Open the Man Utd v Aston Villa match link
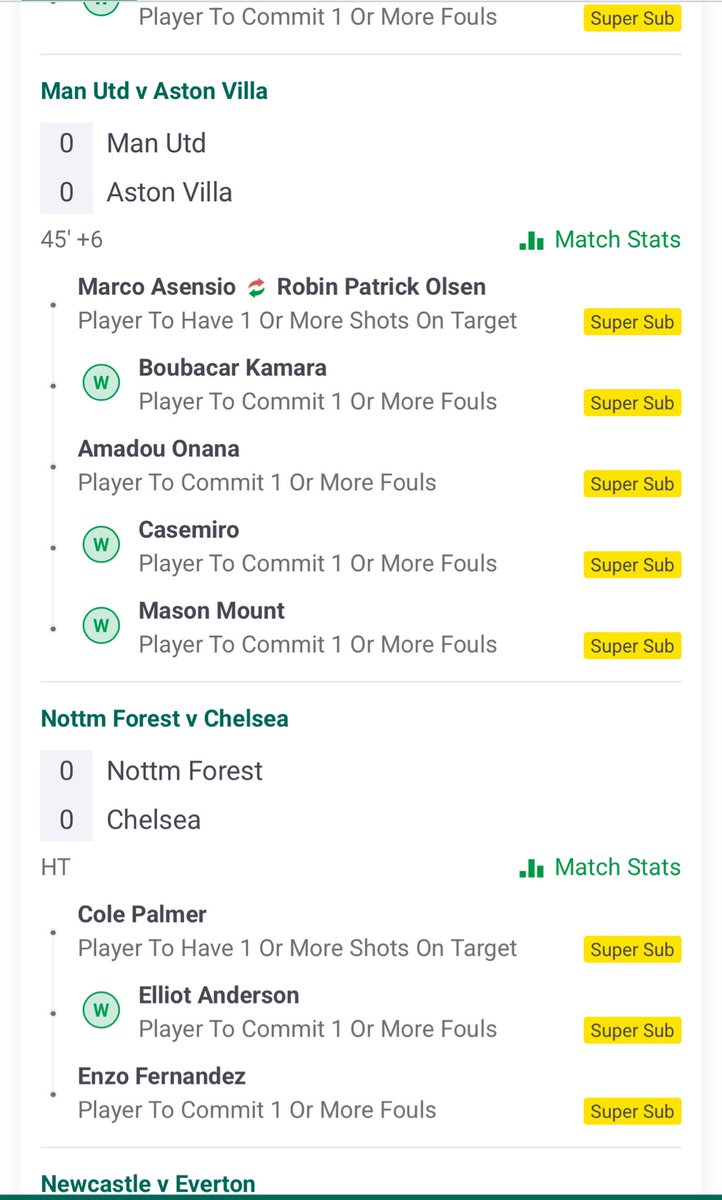The image size is (722, 1200). click(x=154, y=91)
